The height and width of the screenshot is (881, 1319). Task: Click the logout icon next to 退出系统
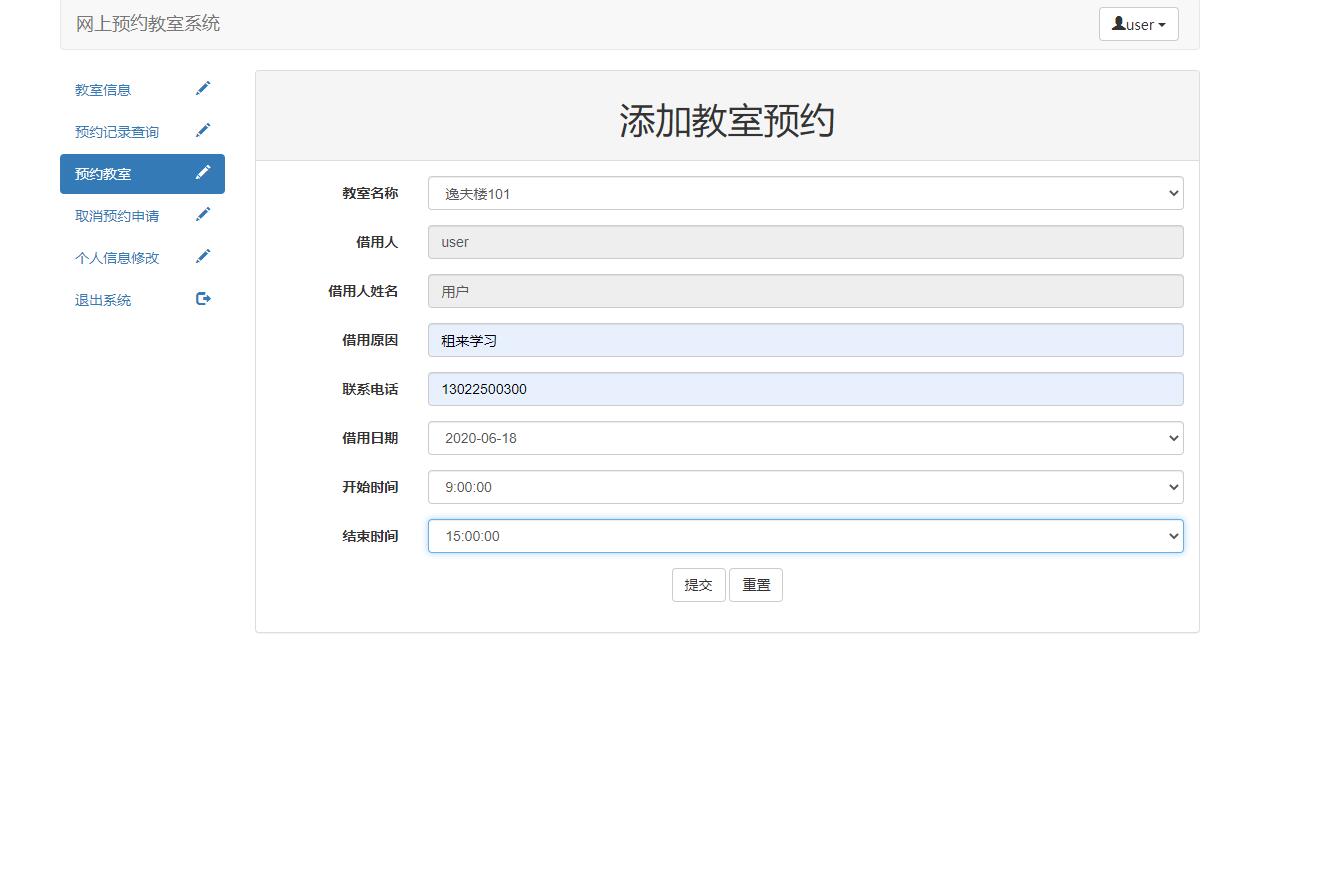click(203, 298)
